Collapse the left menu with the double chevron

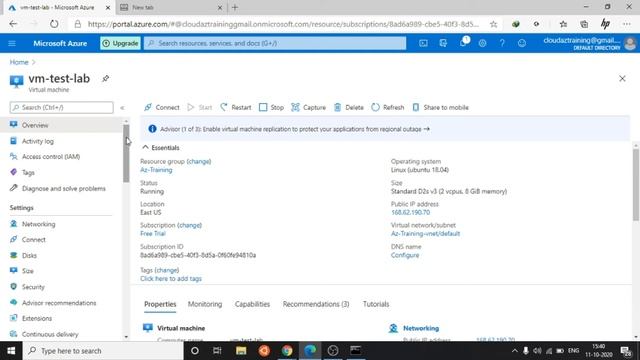coord(122,108)
